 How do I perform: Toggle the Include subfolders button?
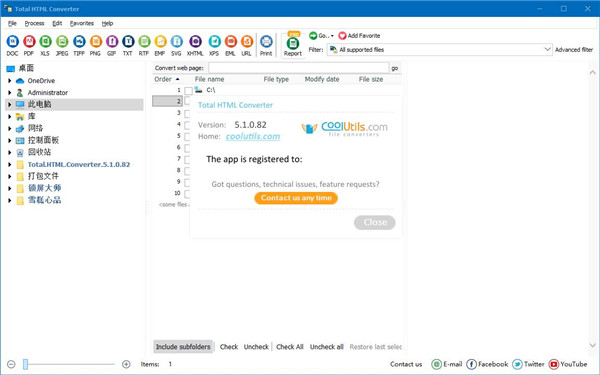click(183, 347)
